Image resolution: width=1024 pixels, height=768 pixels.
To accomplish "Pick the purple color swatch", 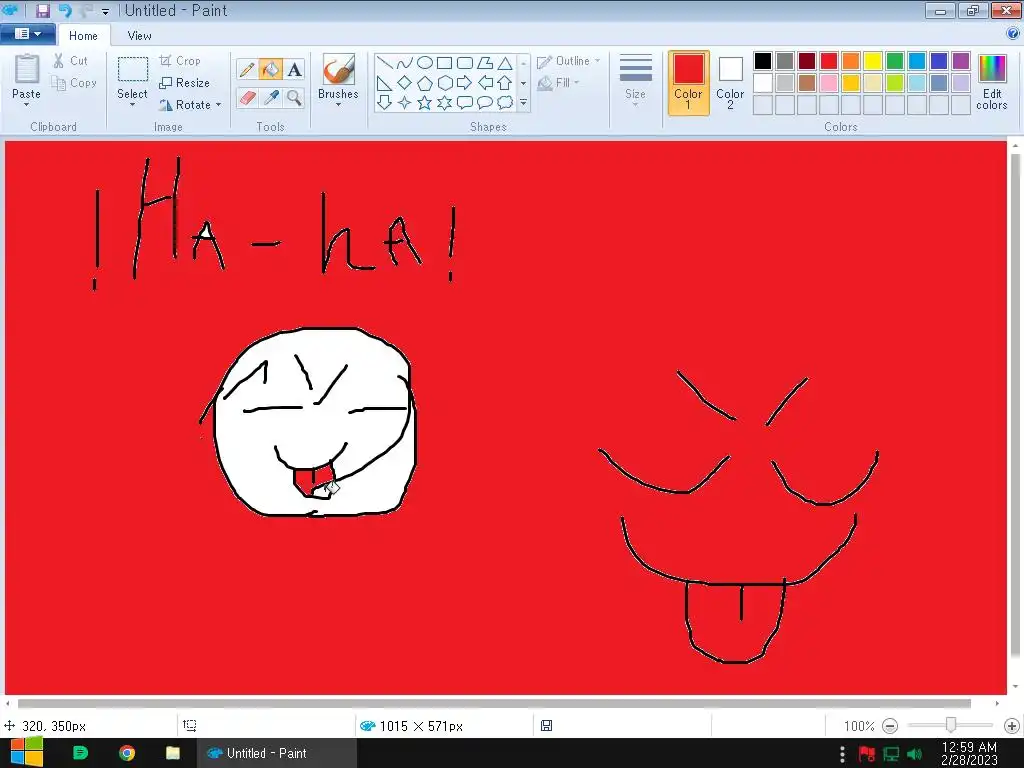I will (961, 61).
